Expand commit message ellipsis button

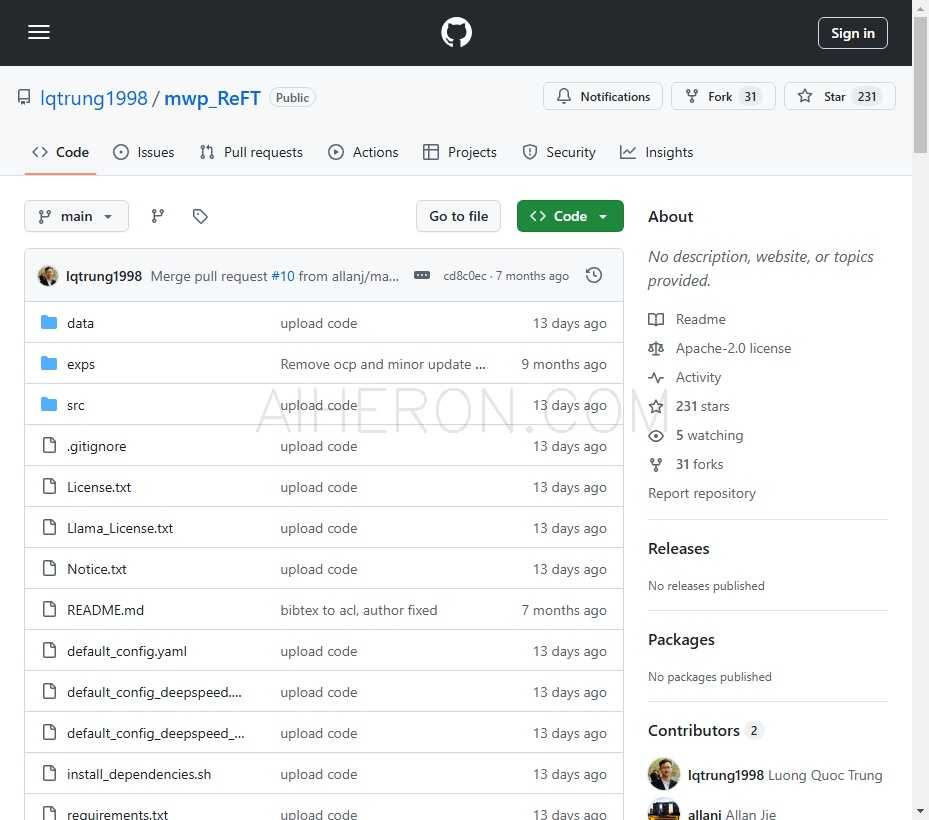point(422,276)
